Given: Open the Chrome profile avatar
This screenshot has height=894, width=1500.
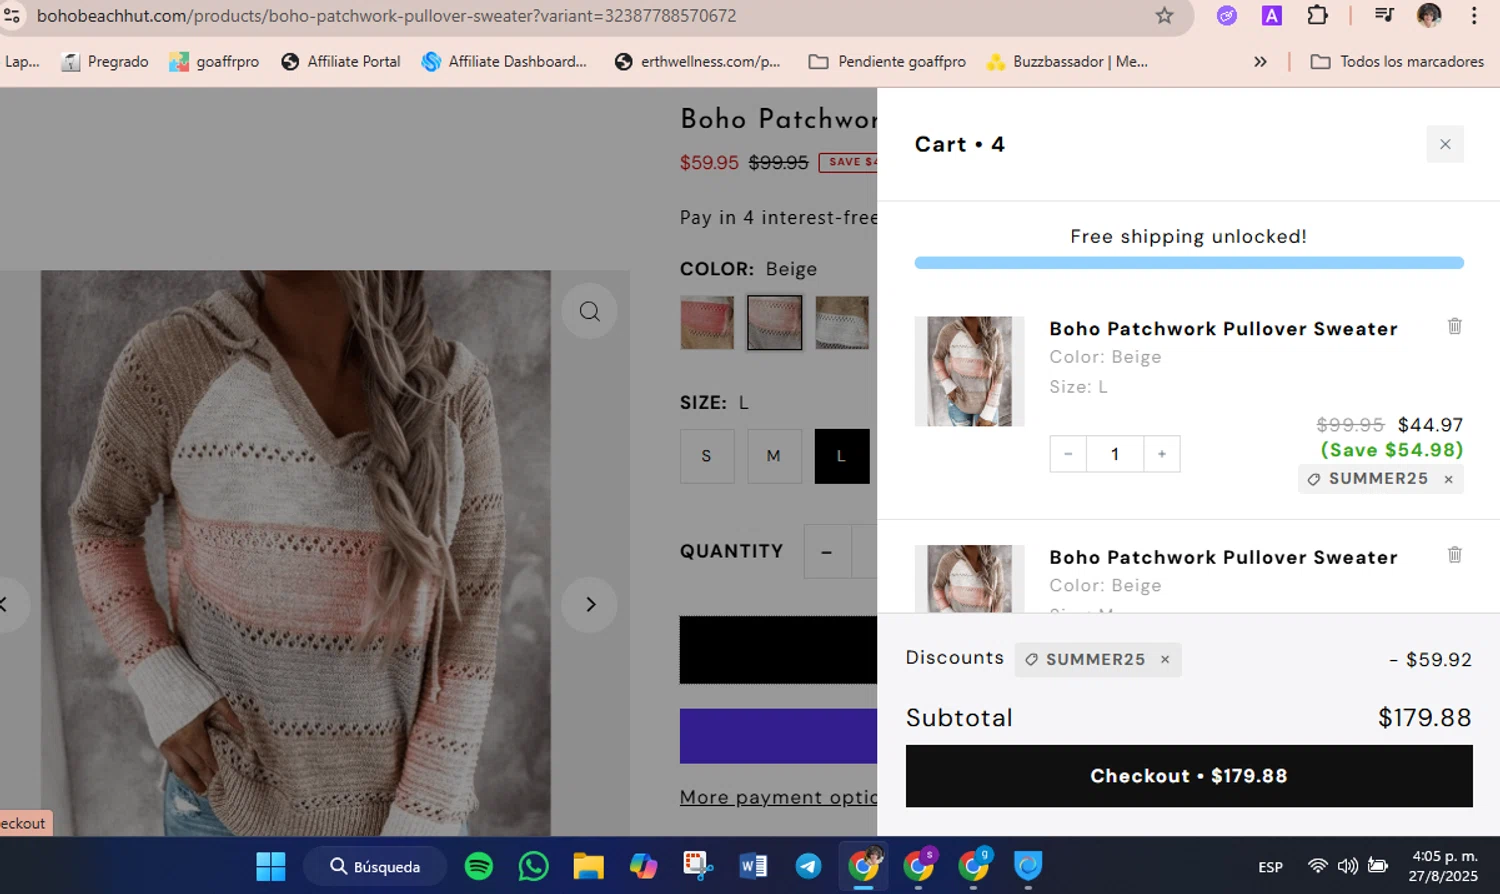Looking at the screenshot, I should (x=1429, y=15).
